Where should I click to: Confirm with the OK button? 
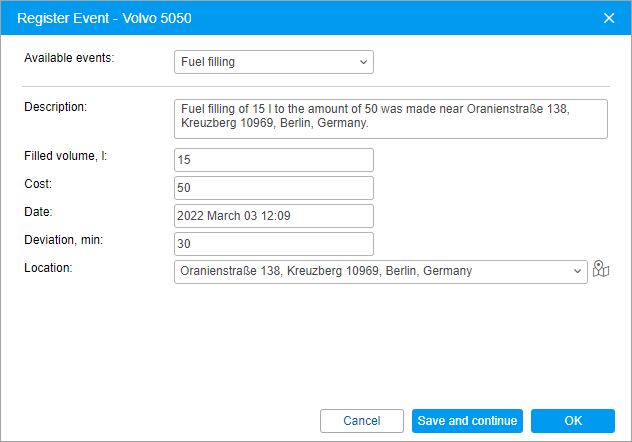pyautogui.click(x=572, y=421)
